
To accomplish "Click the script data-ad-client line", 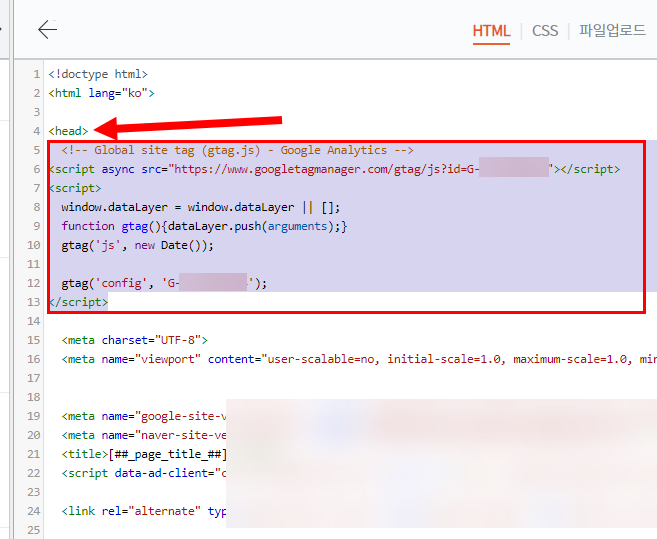I will [144, 473].
